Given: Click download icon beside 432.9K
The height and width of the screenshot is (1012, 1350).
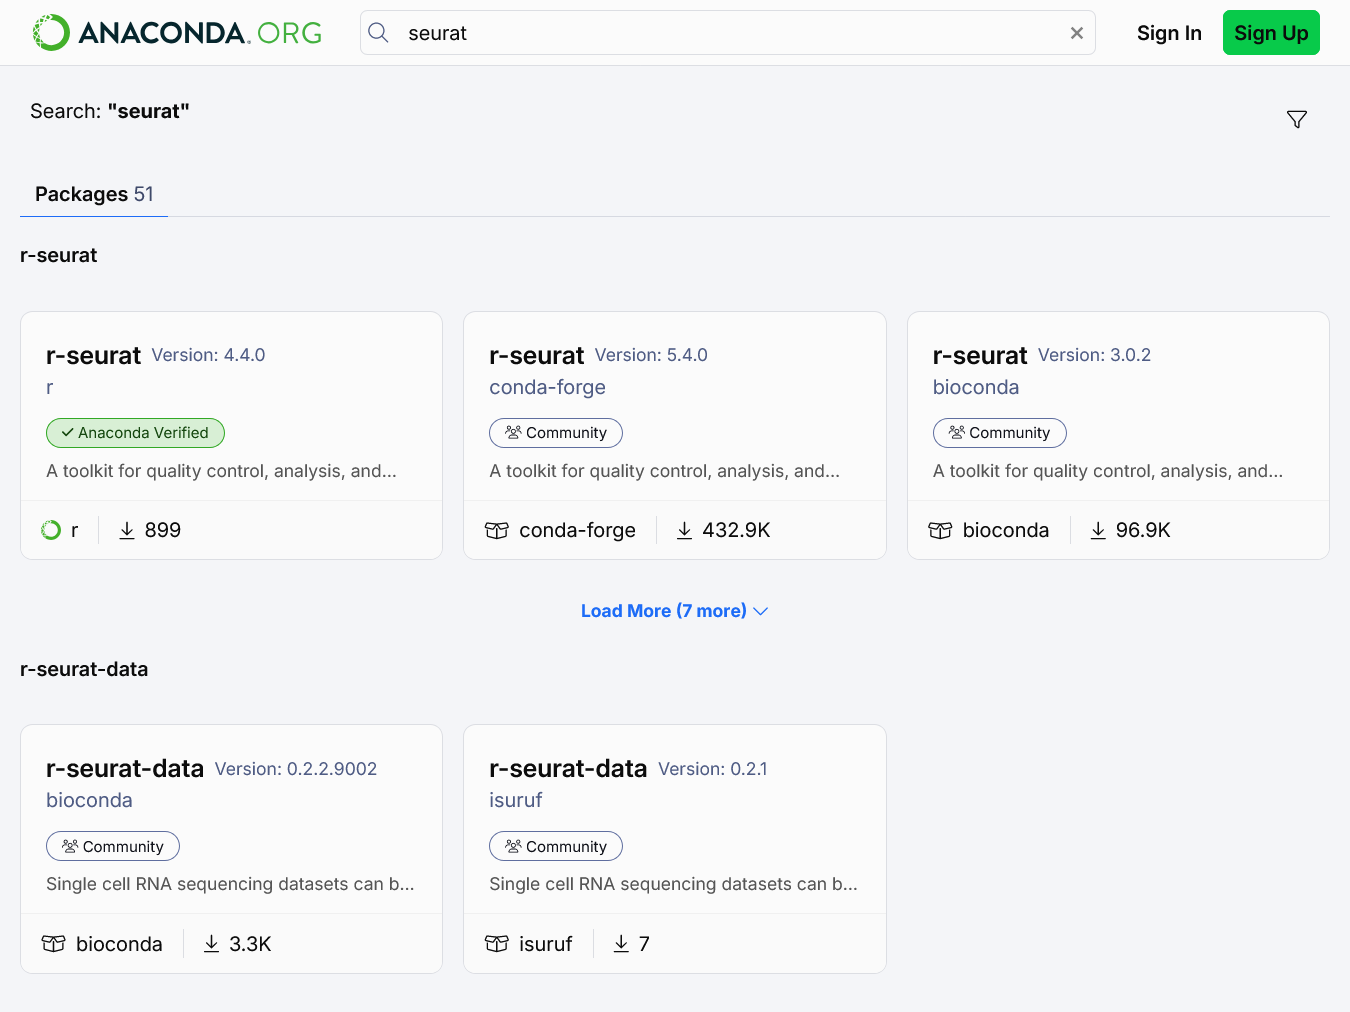Looking at the screenshot, I should coord(684,530).
